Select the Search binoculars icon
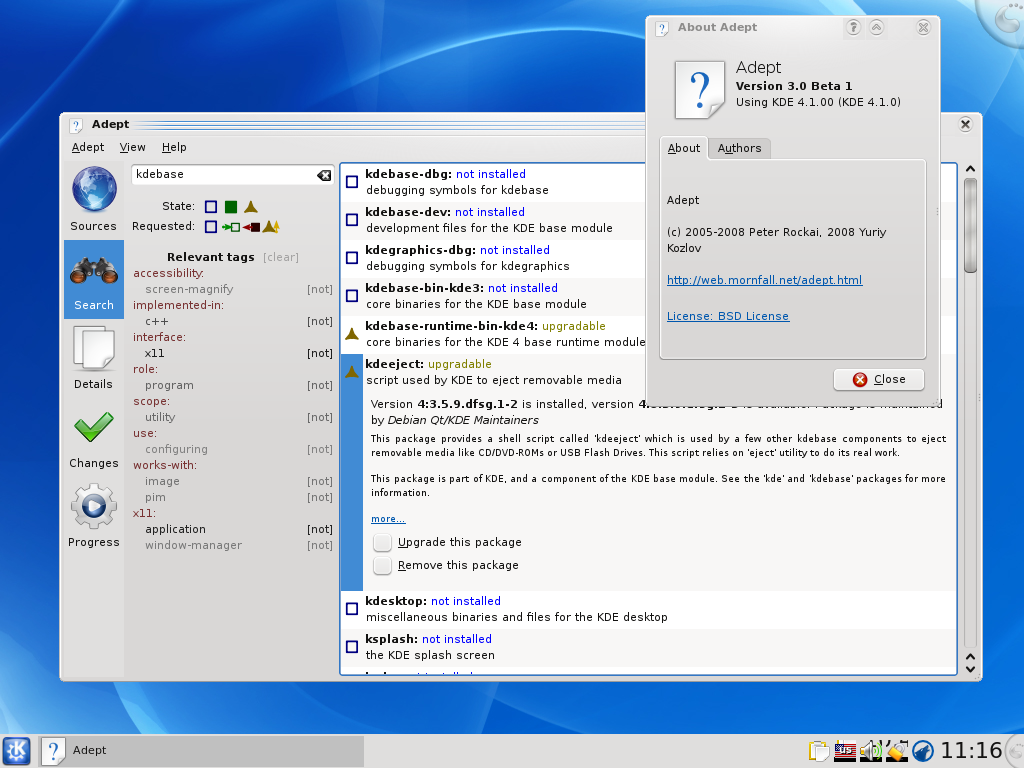The height and width of the screenshot is (768, 1024). point(94,270)
